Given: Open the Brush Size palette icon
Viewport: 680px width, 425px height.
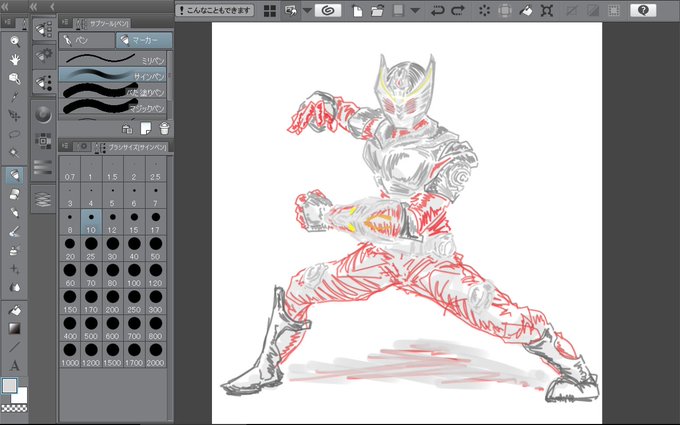Looking at the screenshot, I should pos(43,82).
